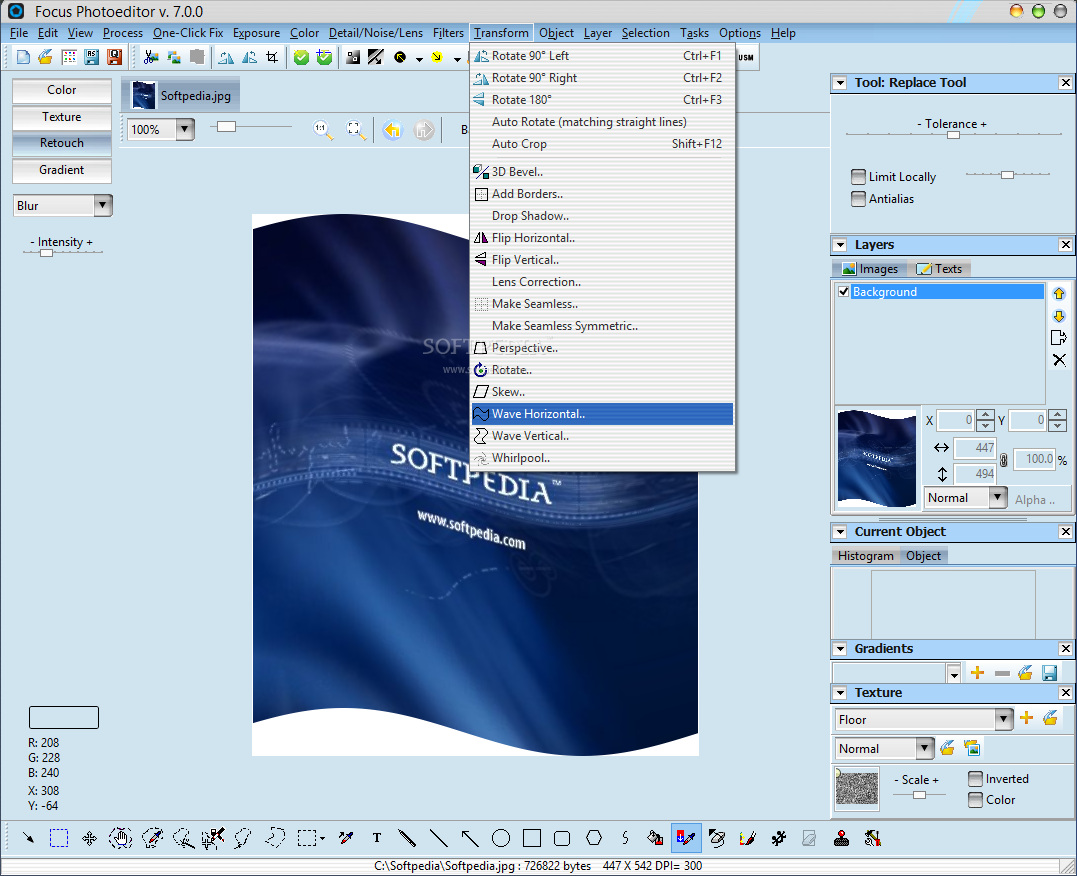Toggle Background layer visibility checkbox

843,291
